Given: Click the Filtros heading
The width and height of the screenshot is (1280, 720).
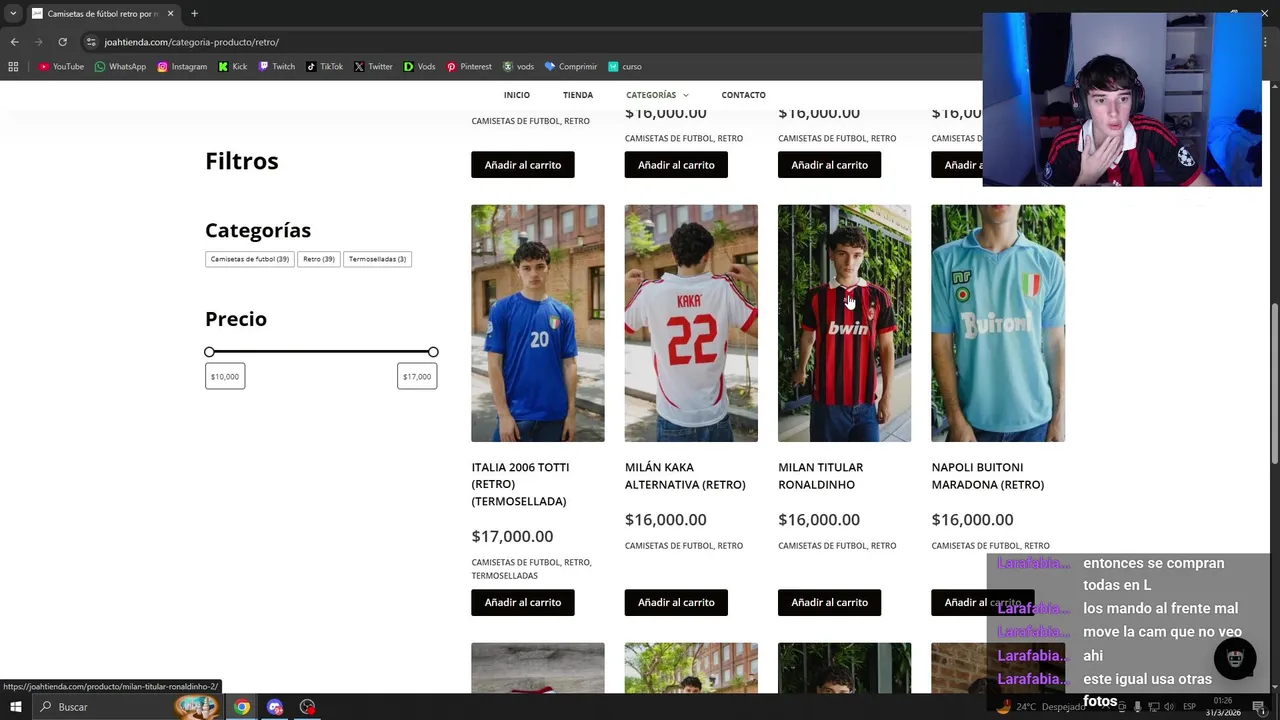Looking at the screenshot, I should [x=242, y=161].
